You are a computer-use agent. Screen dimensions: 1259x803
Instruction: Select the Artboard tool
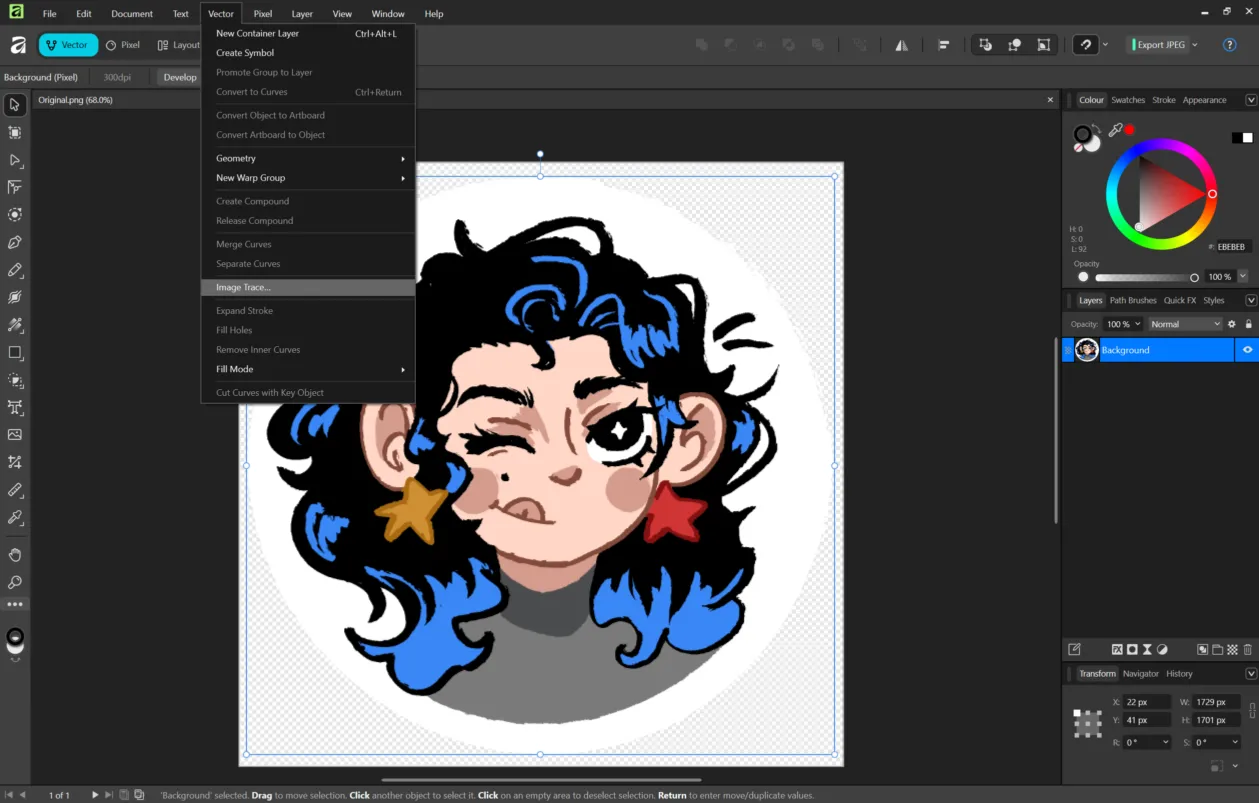click(x=14, y=132)
